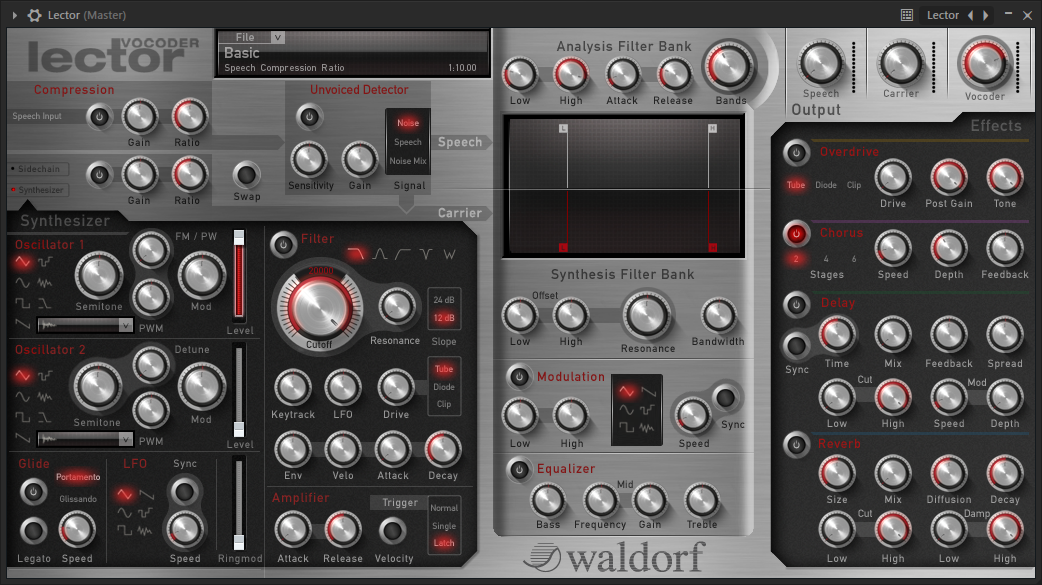Screen dimensions: 1042x585
Task: Toggle the Filter power button
Action: click(283, 242)
